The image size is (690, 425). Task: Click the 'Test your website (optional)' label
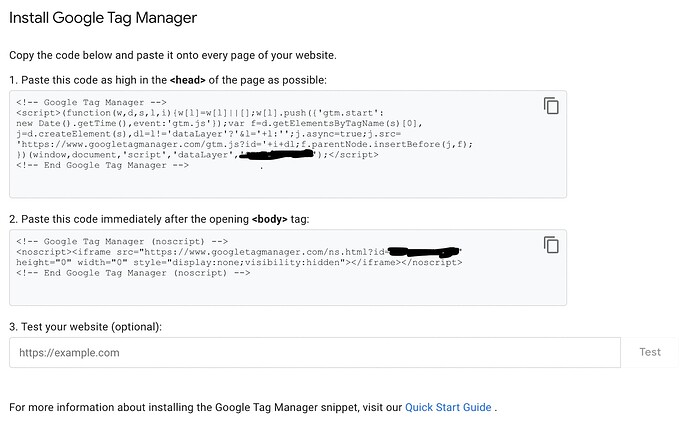point(85,327)
